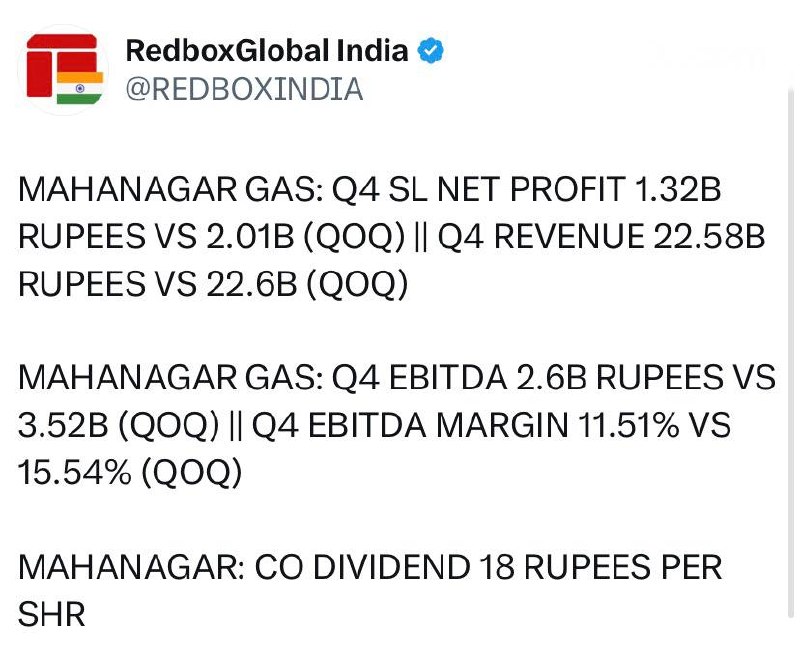Click the vertical scrollbar on the right edge
The image size is (800, 660).
point(791,352)
